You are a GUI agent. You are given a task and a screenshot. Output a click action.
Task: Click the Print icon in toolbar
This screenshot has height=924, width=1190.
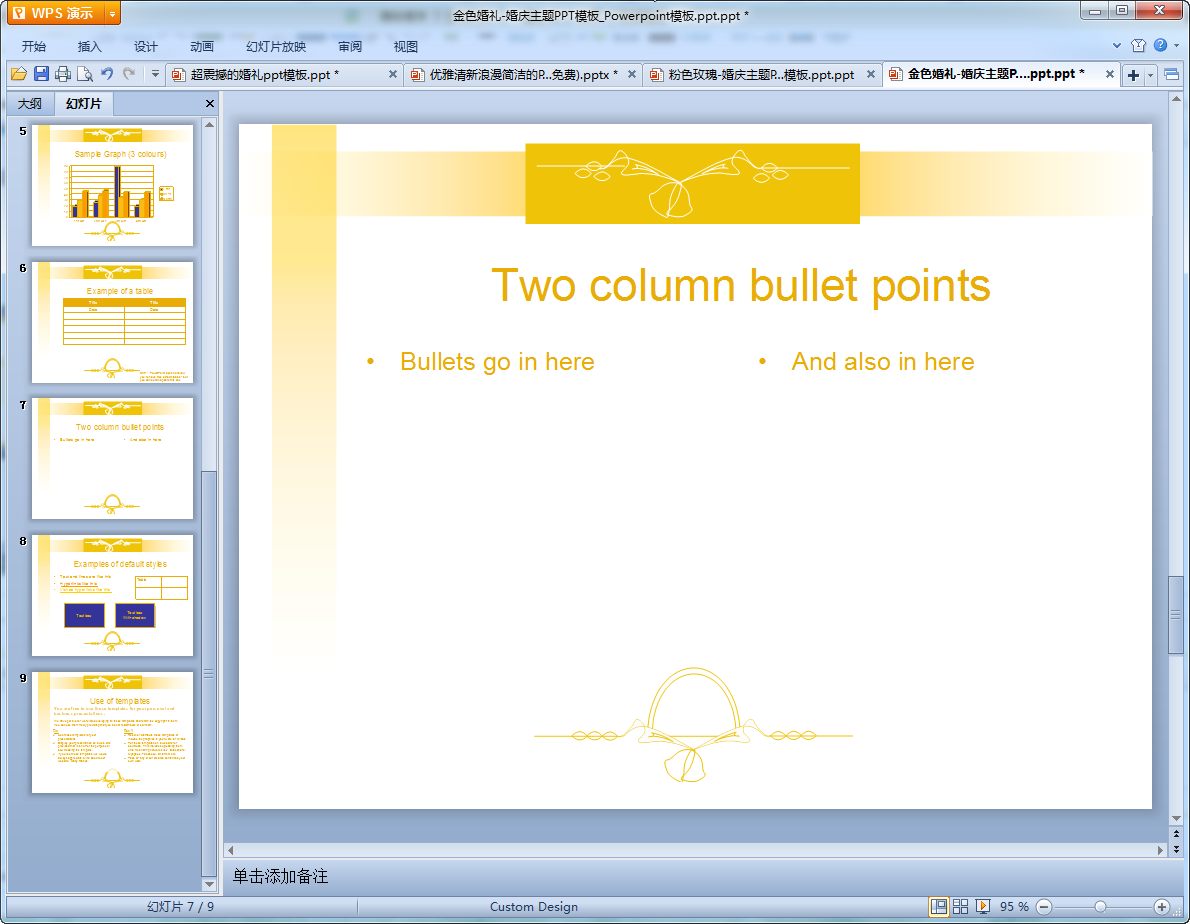click(x=63, y=74)
